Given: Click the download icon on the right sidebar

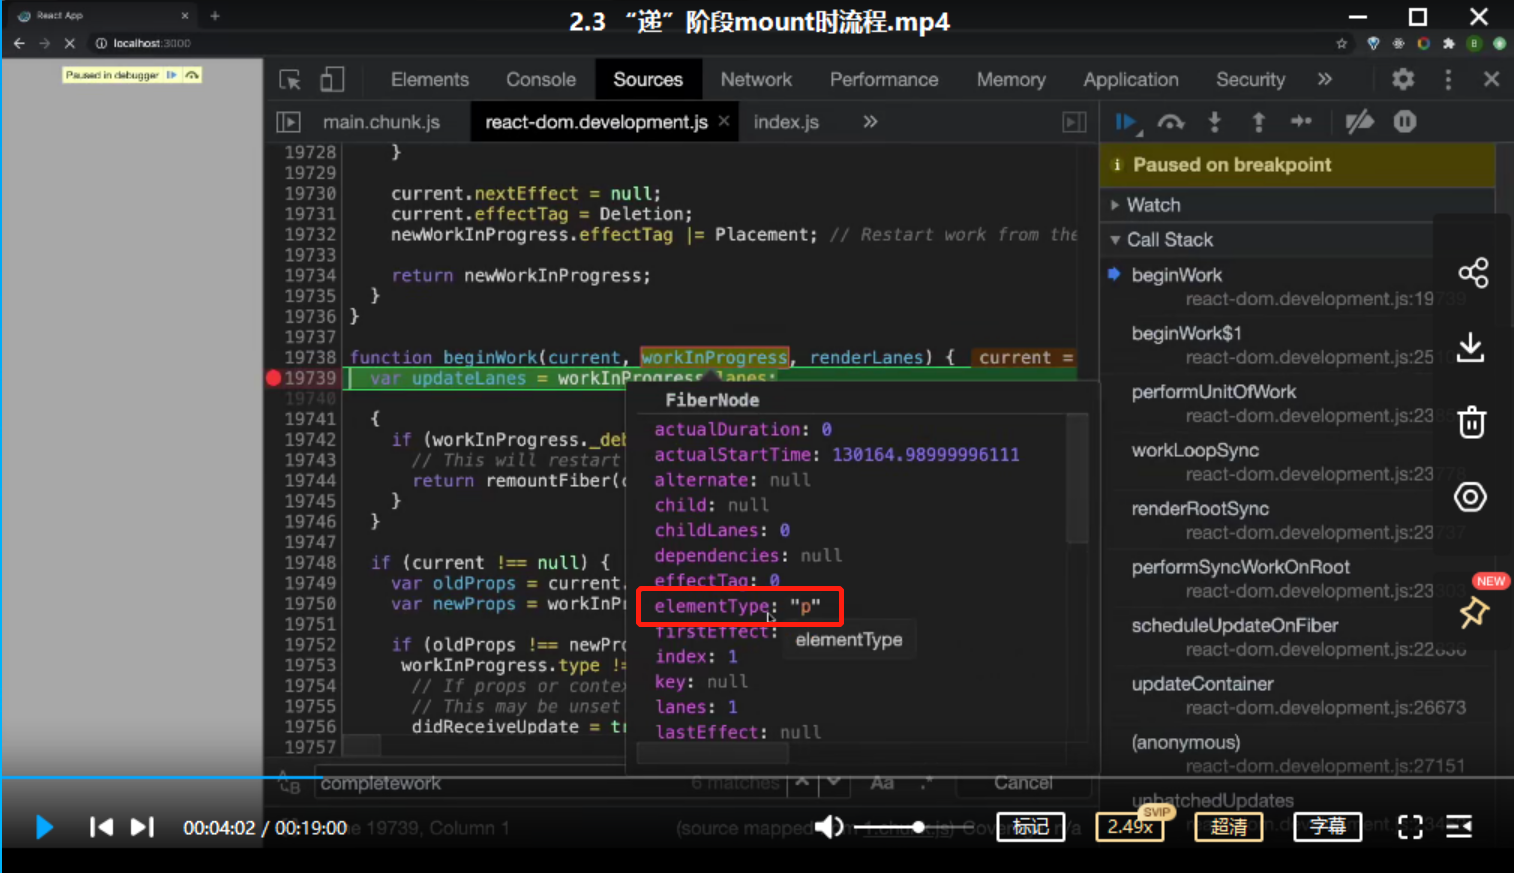Looking at the screenshot, I should point(1471,348).
